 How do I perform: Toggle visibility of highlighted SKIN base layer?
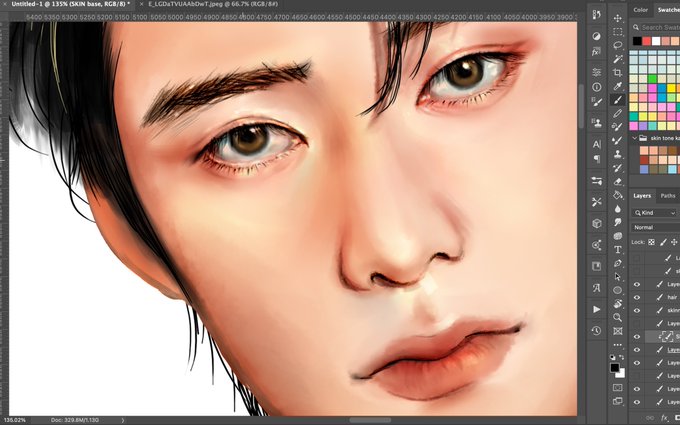(637, 337)
